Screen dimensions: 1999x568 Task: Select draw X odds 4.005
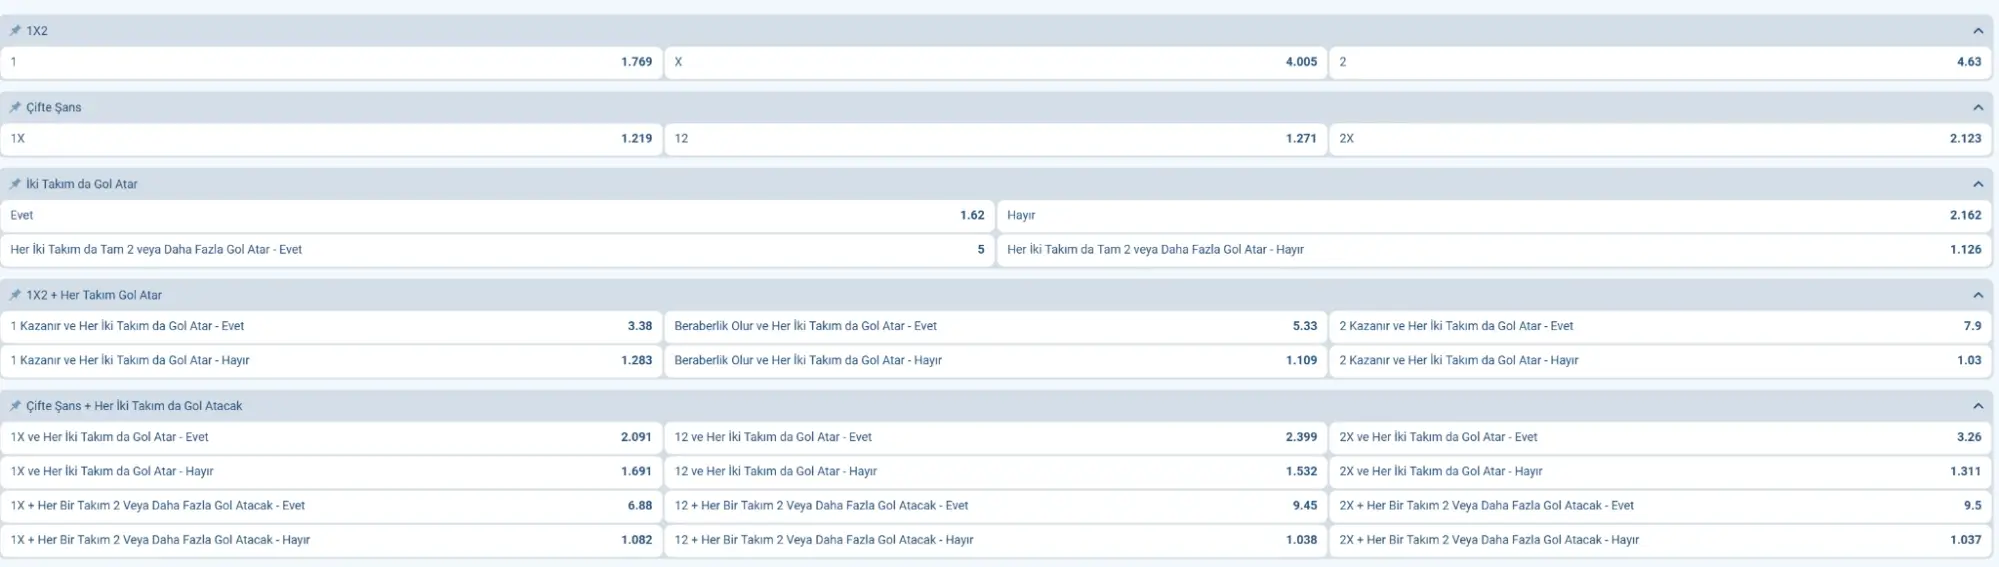pyautogui.click(x=995, y=62)
